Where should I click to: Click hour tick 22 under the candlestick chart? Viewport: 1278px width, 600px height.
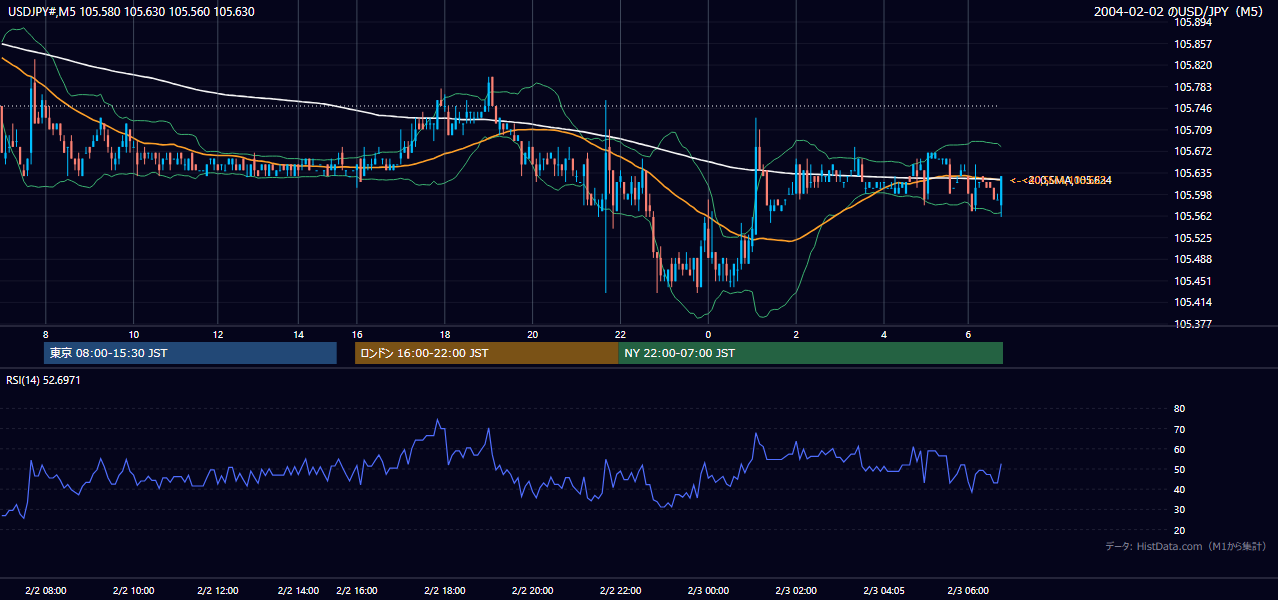pos(620,334)
